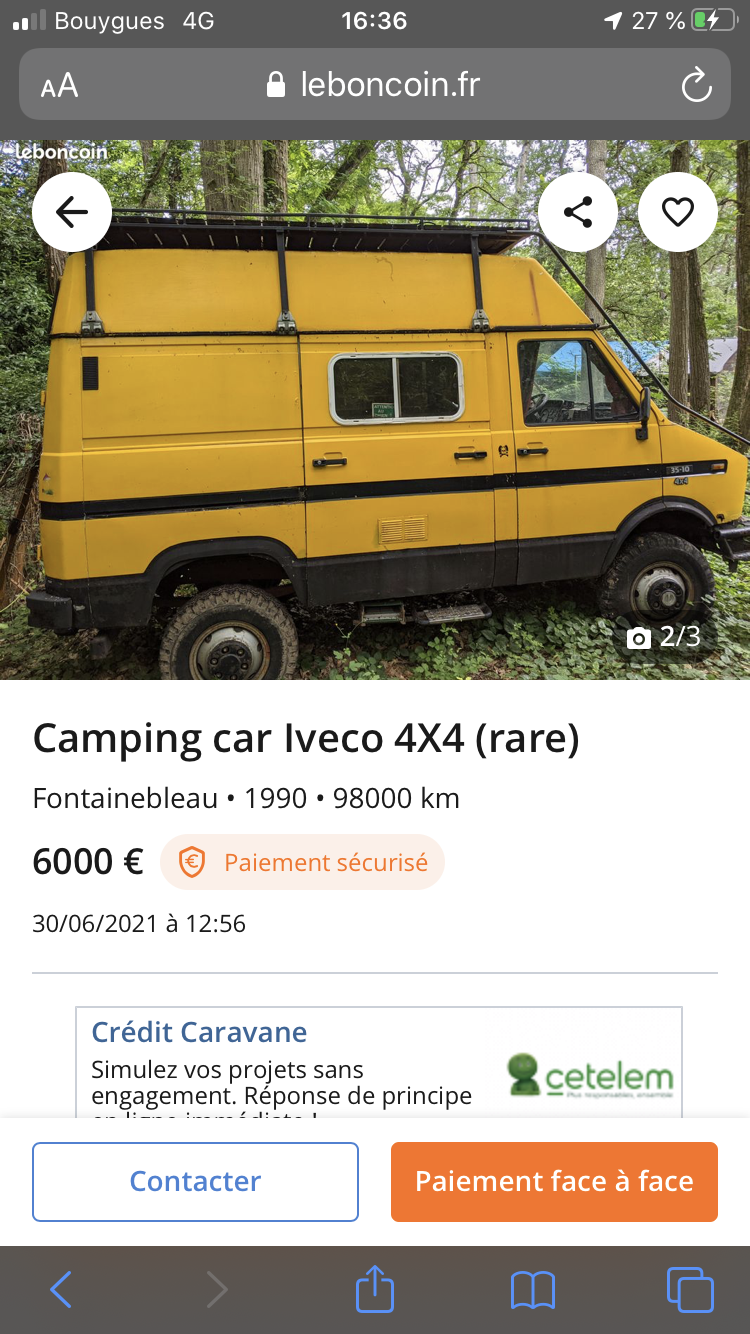This screenshot has height=1334, width=750.
Task: Open the Safari bookmarks book icon
Action: [x=532, y=1290]
